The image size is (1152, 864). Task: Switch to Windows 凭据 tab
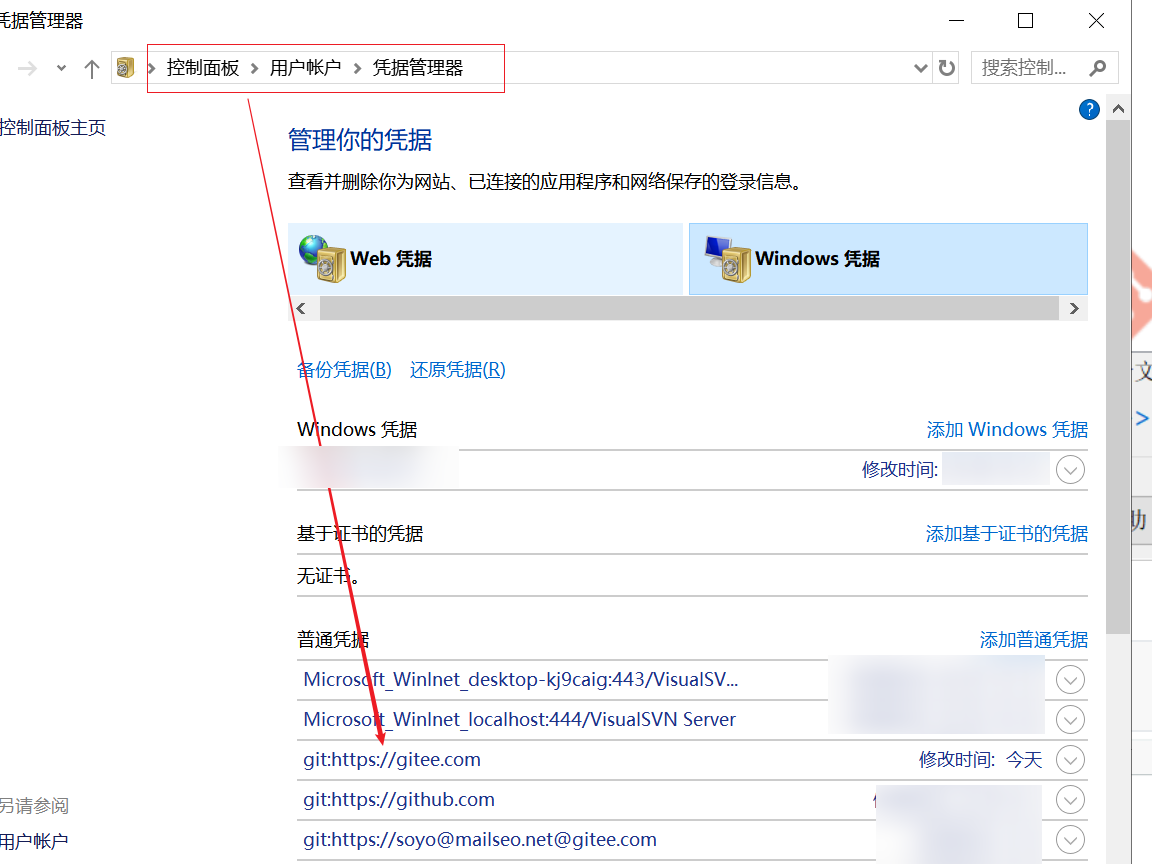pyautogui.click(x=888, y=259)
